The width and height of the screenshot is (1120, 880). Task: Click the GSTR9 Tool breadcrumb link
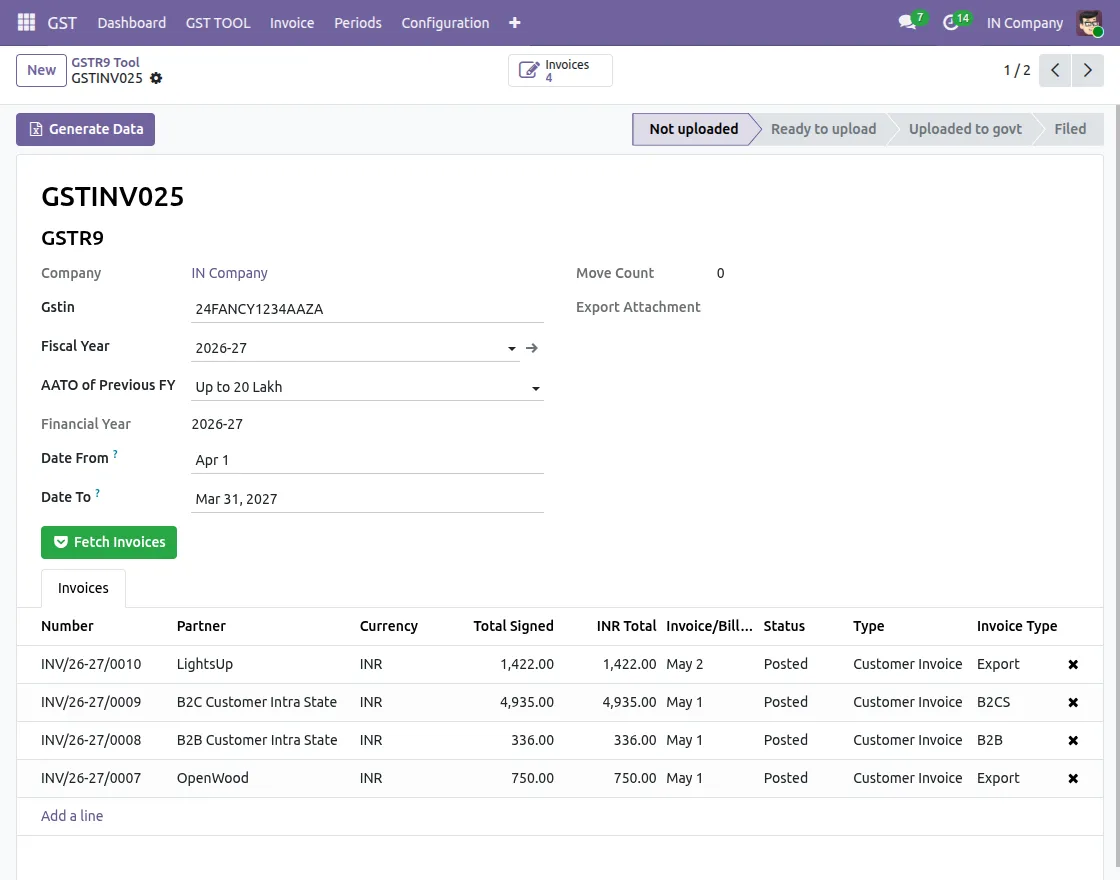point(105,62)
